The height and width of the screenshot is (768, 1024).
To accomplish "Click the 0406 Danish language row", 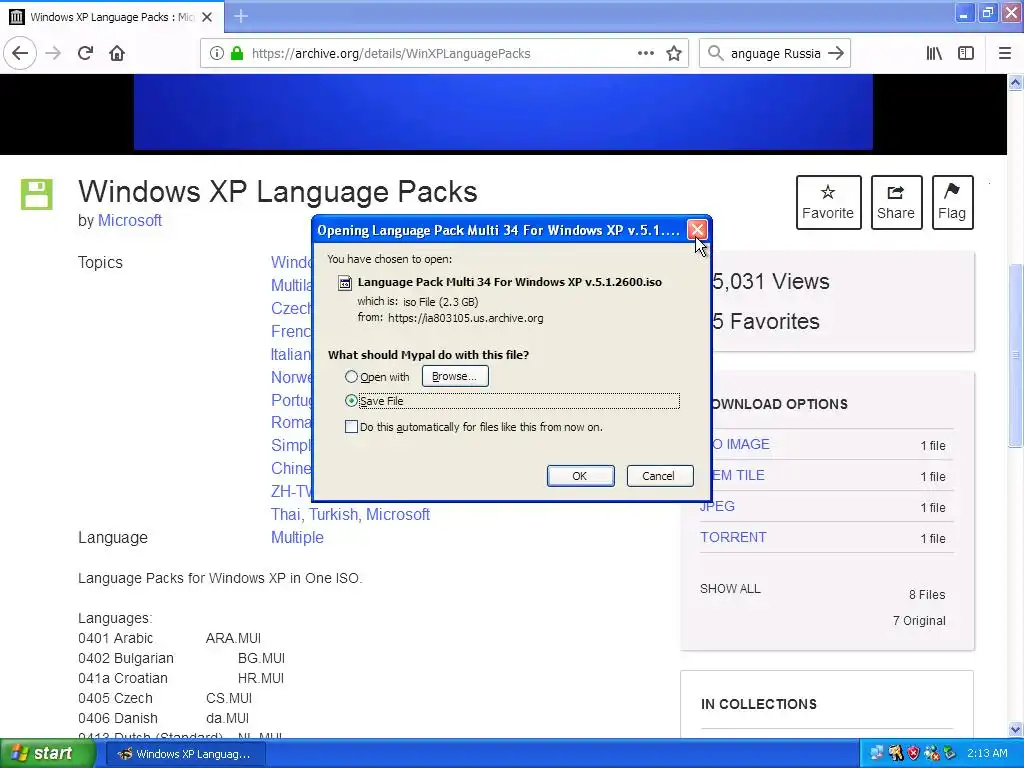I will [x=163, y=718].
